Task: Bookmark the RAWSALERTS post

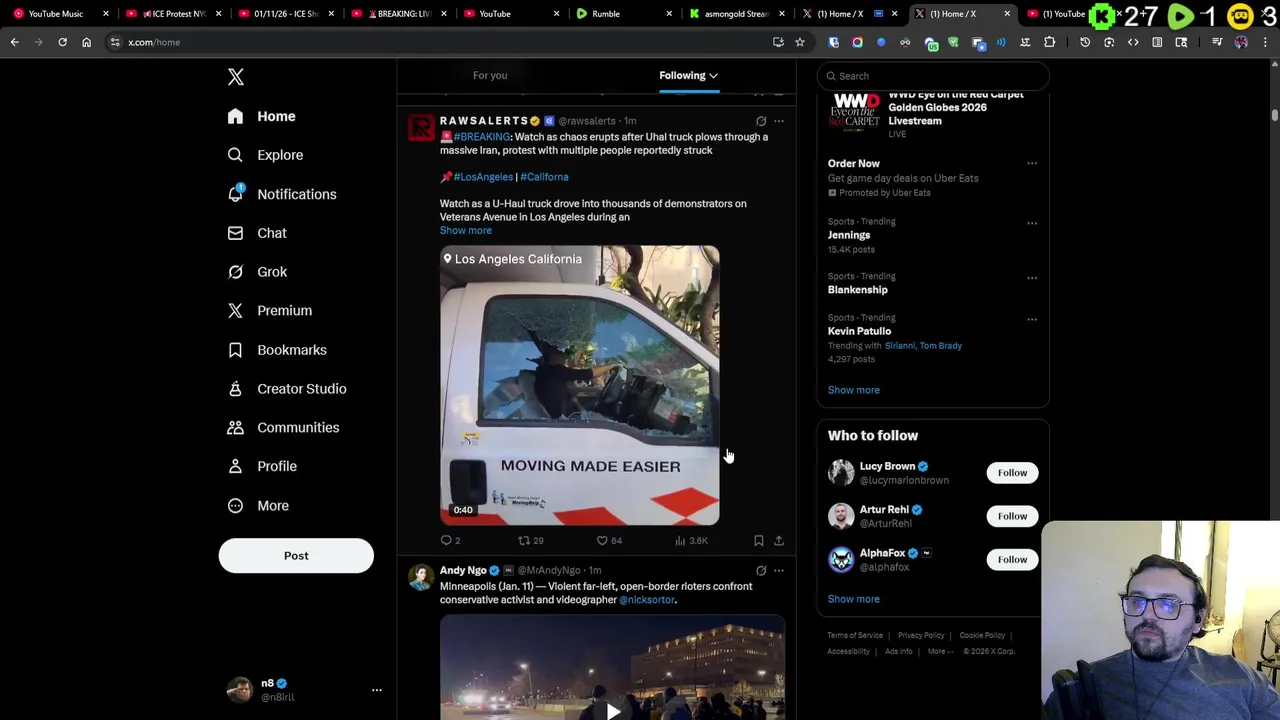Action: point(759,541)
